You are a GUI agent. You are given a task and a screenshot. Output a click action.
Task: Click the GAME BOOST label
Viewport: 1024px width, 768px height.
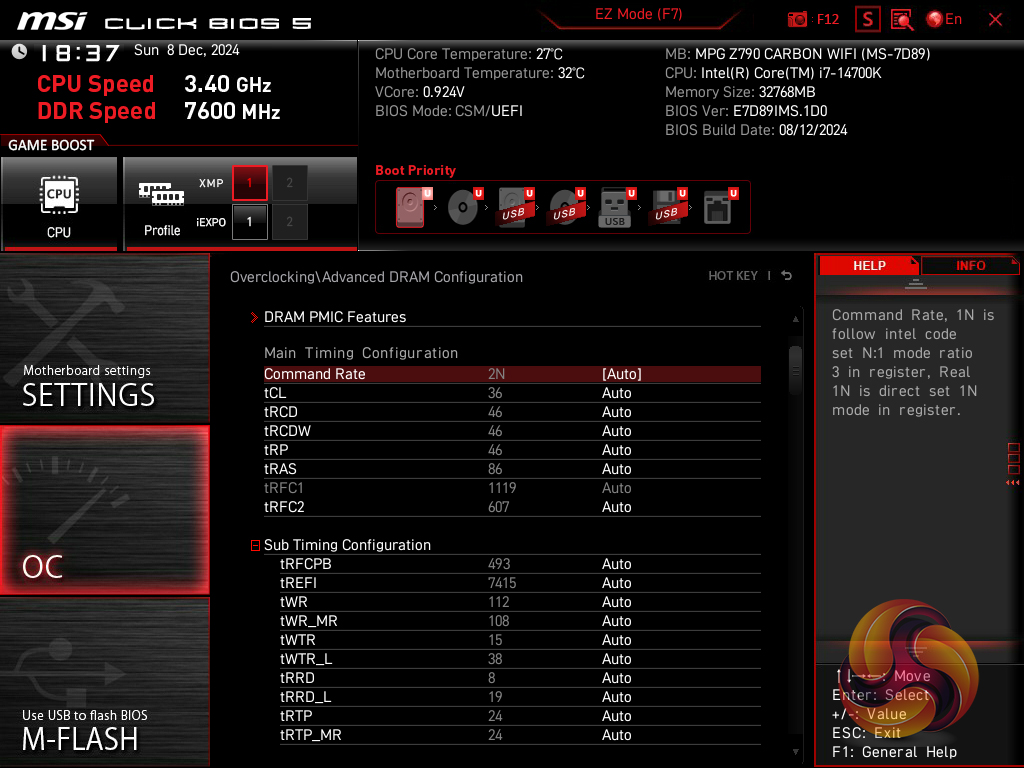coord(51,145)
